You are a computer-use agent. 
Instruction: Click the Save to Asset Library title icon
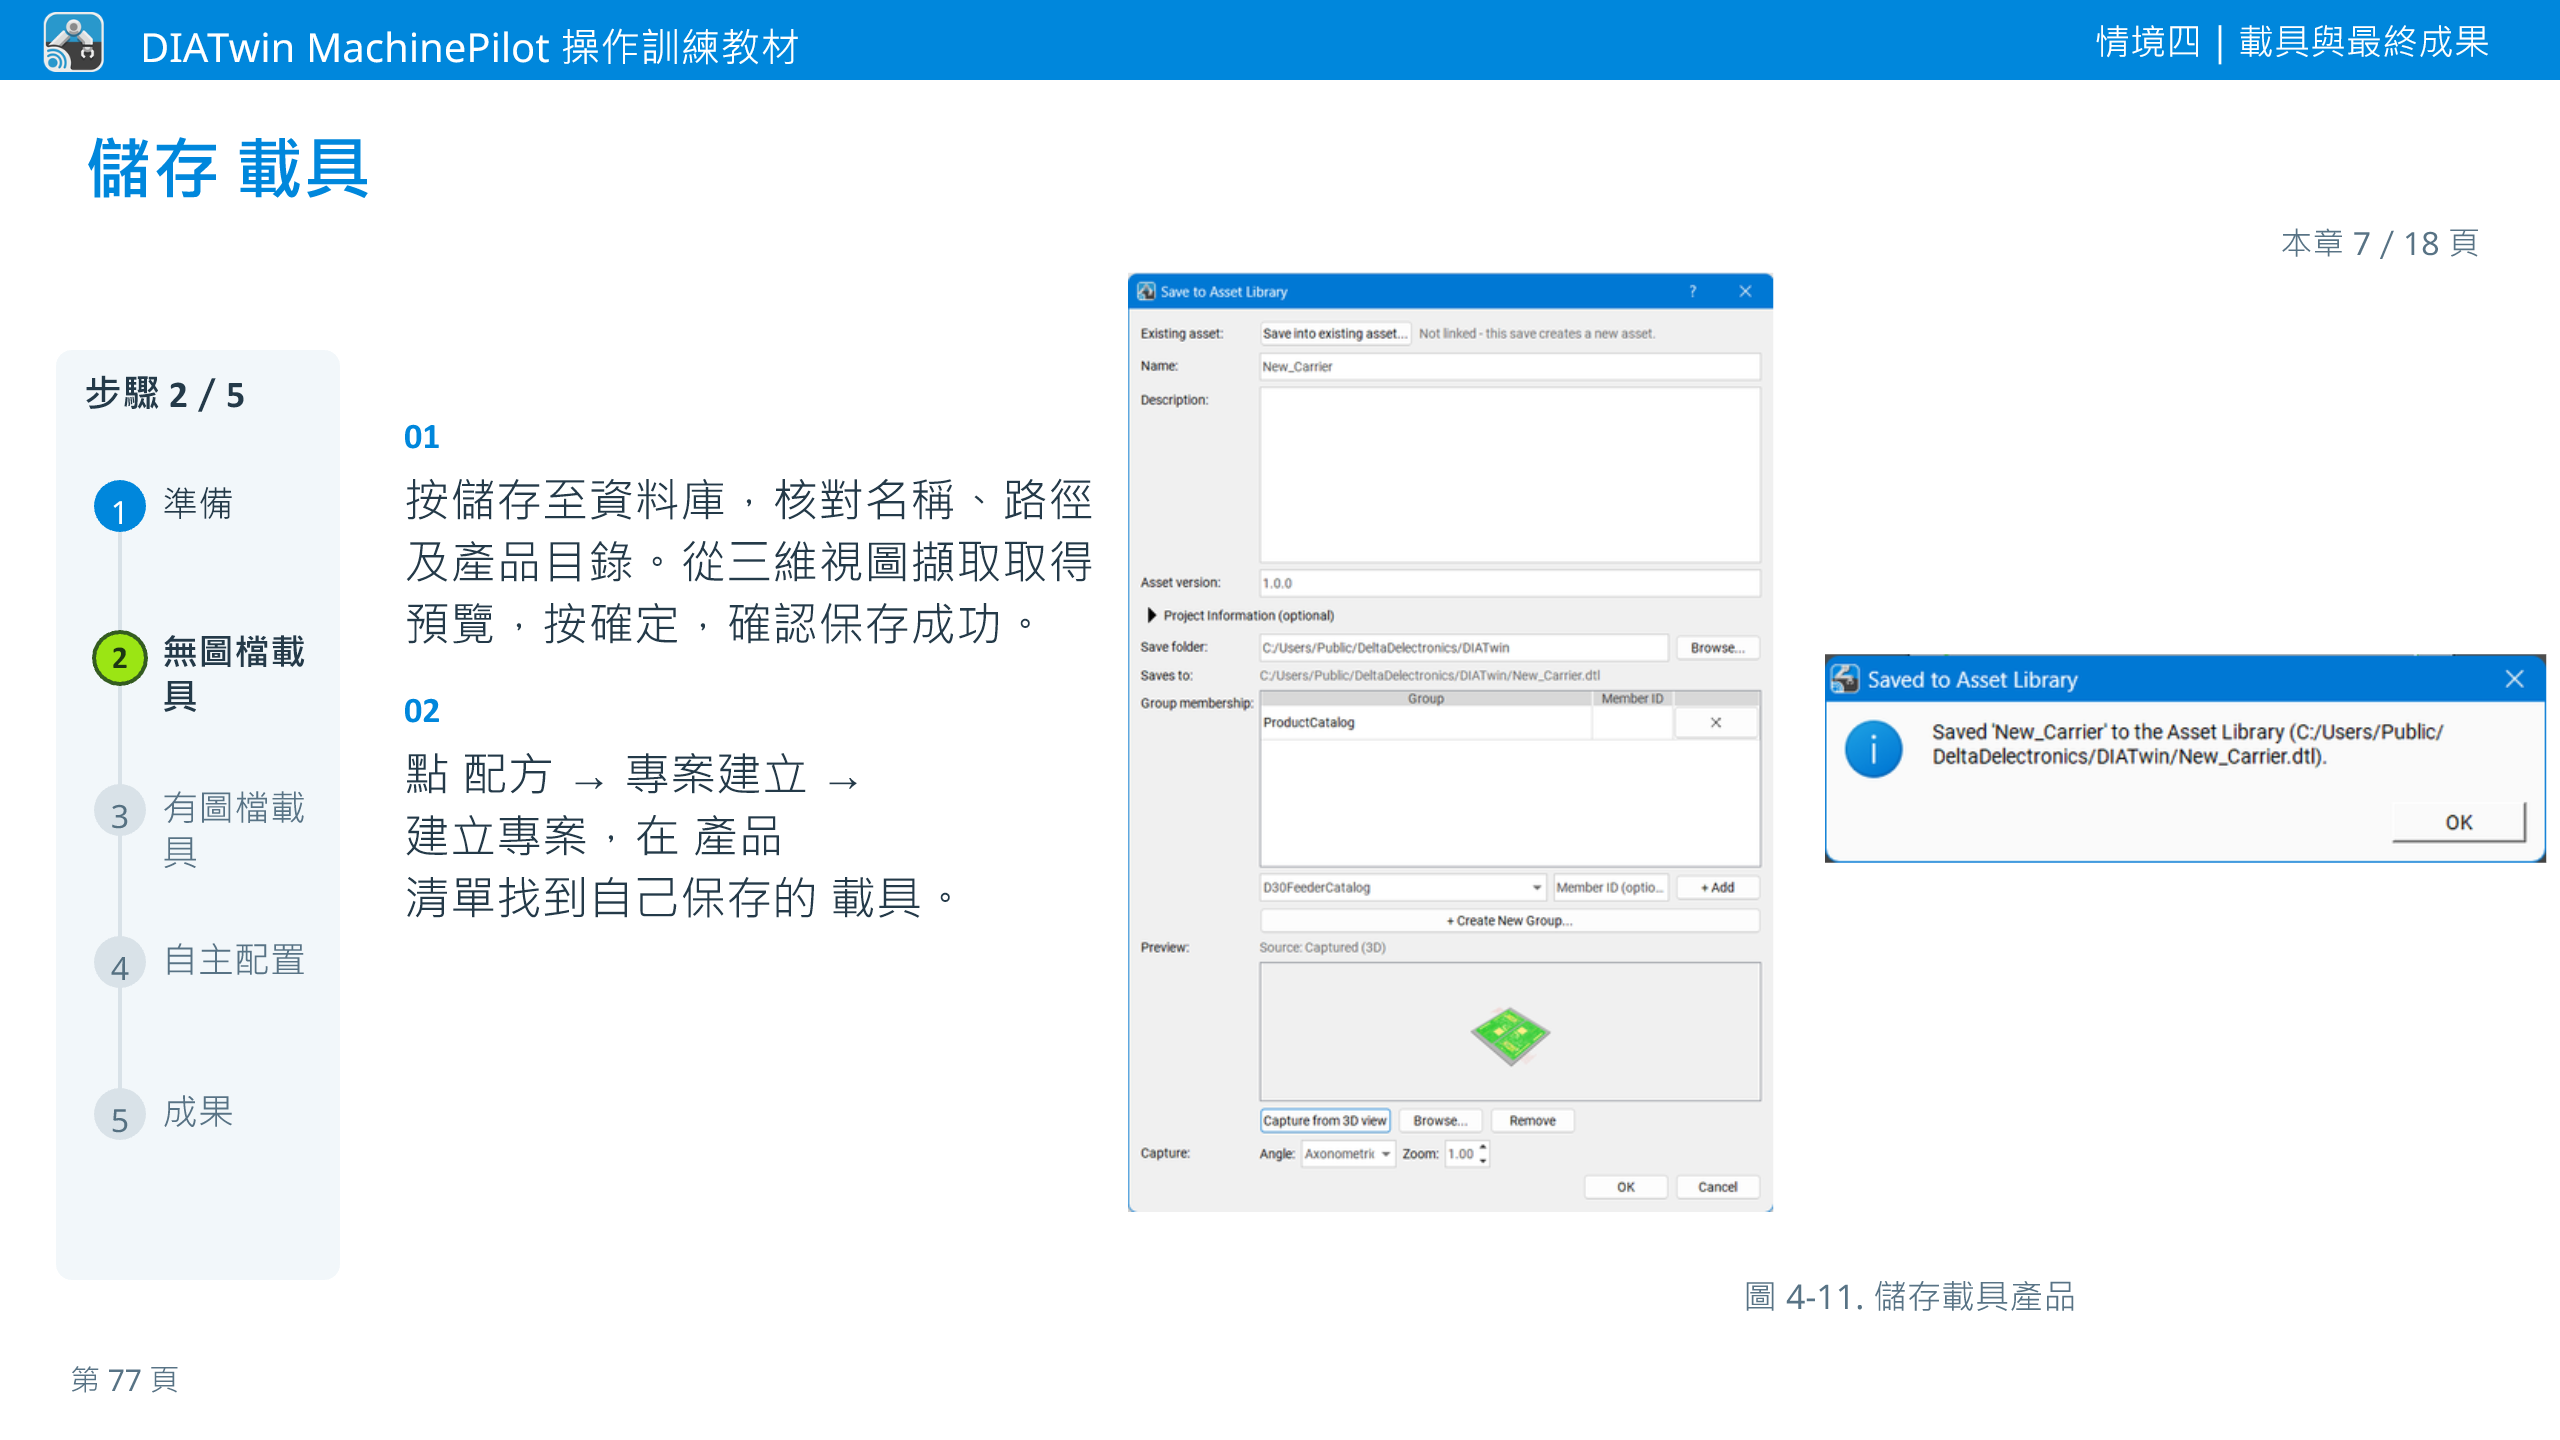click(x=1146, y=291)
